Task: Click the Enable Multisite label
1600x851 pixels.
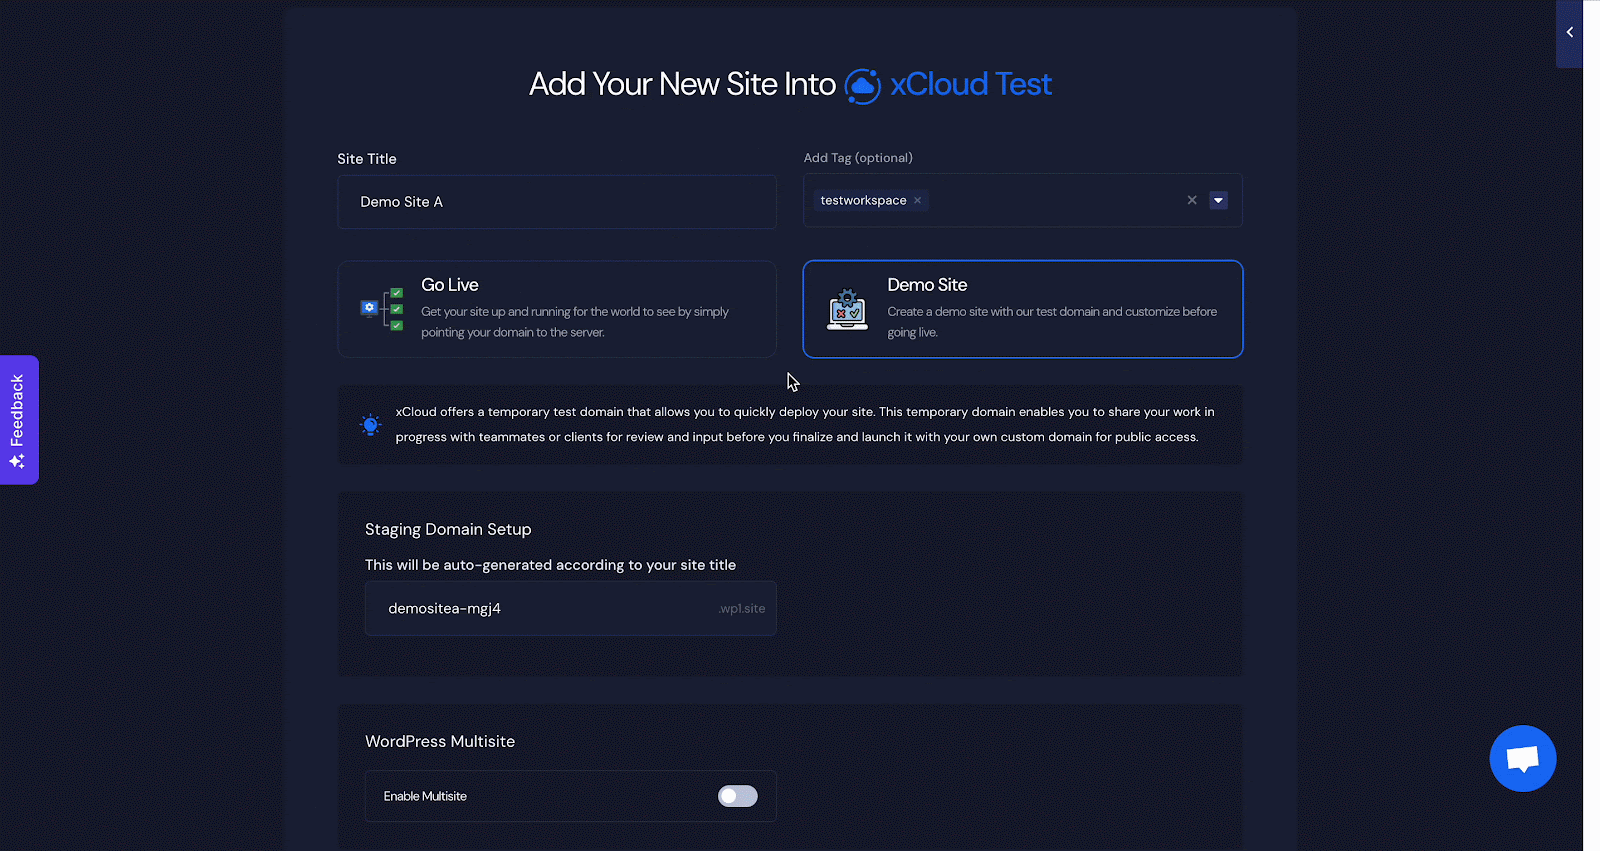Action: pyautogui.click(x=425, y=796)
